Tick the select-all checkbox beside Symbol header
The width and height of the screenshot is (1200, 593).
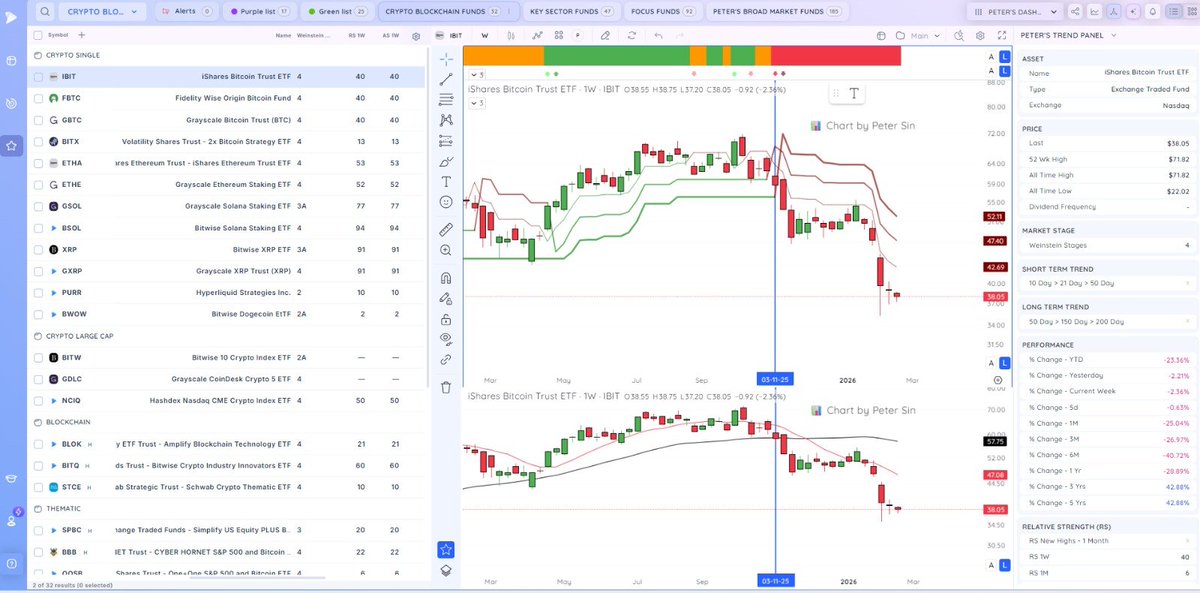(38, 35)
